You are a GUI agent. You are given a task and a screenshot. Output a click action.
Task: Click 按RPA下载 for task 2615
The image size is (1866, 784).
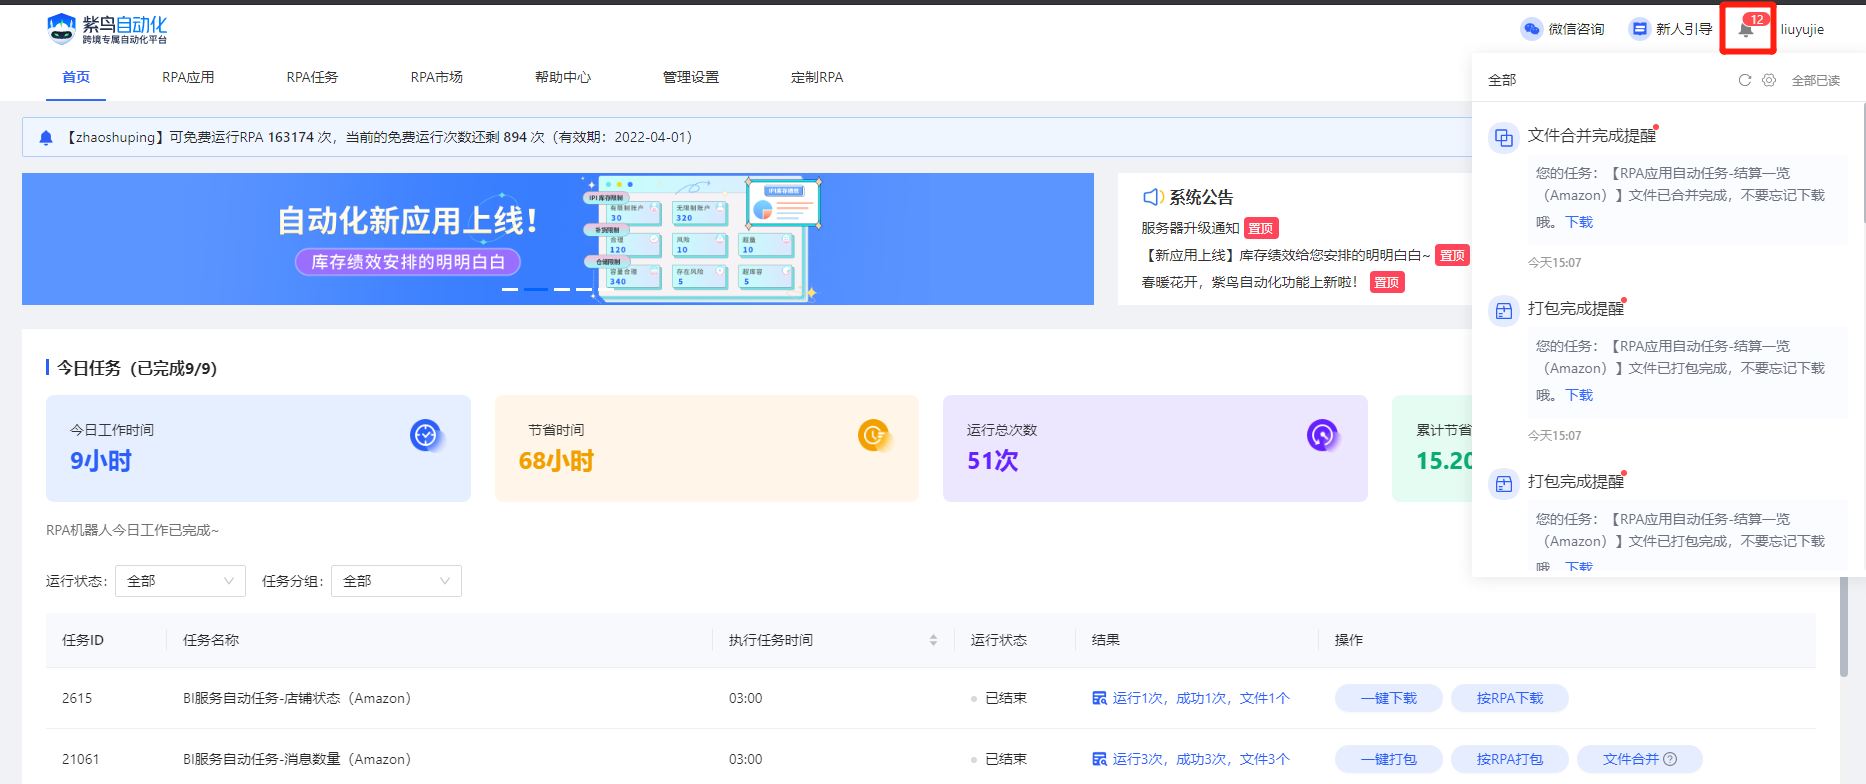[x=1510, y=698]
